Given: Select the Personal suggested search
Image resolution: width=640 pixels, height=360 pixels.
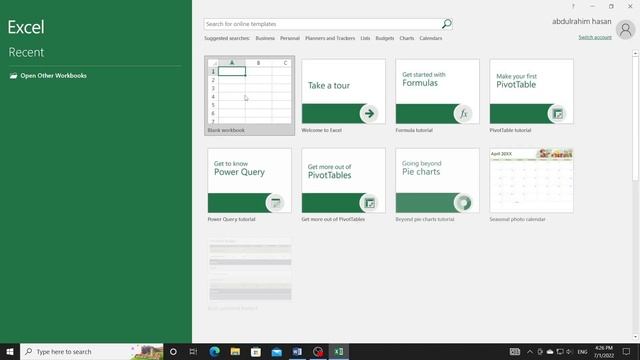Looking at the screenshot, I should pos(290,38).
